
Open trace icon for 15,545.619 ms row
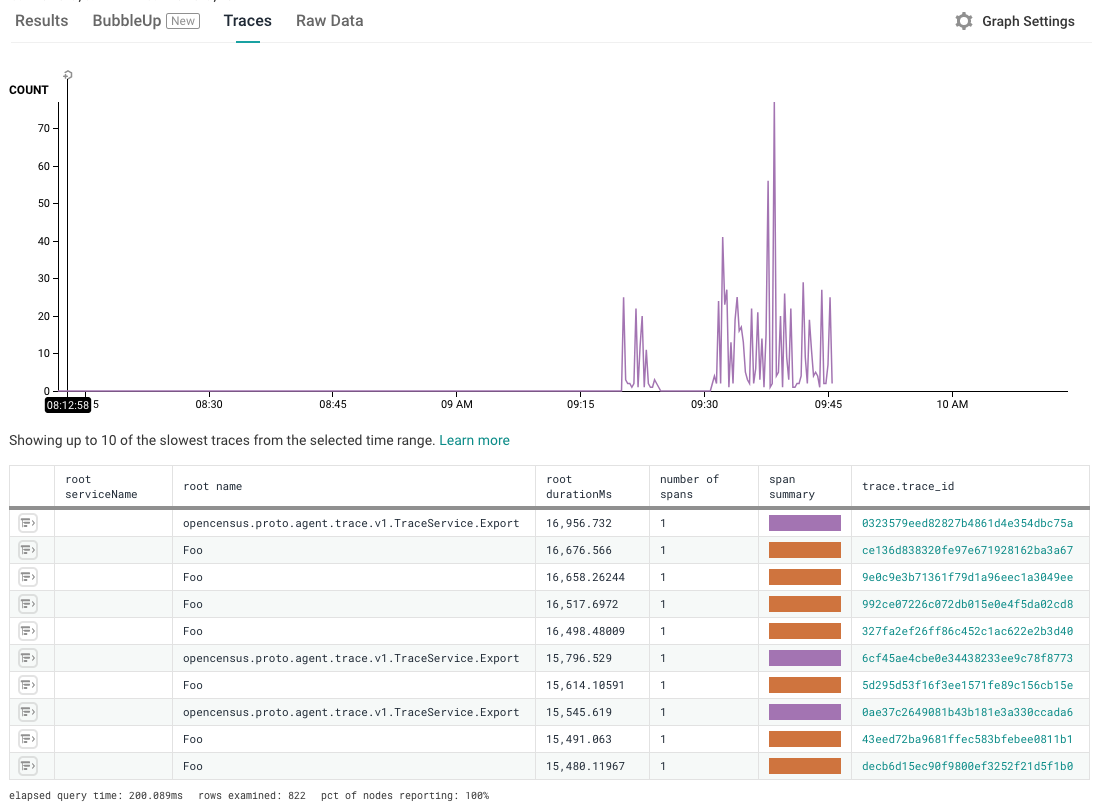coord(28,712)
